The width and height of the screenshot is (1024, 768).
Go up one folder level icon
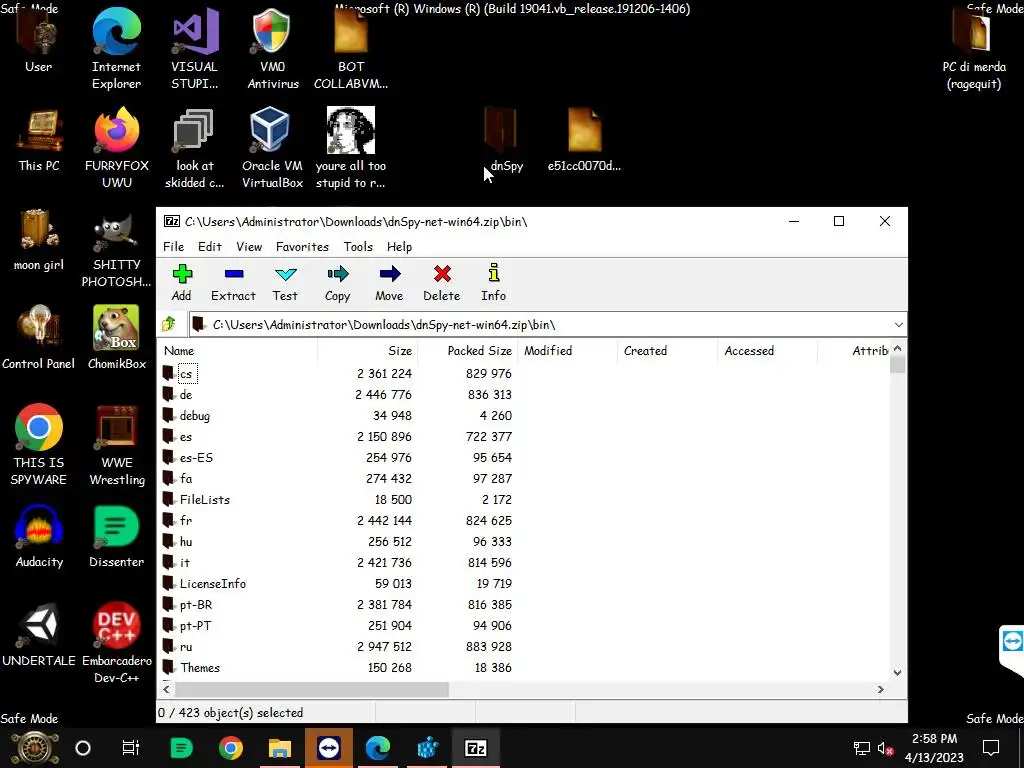(168, 324)
